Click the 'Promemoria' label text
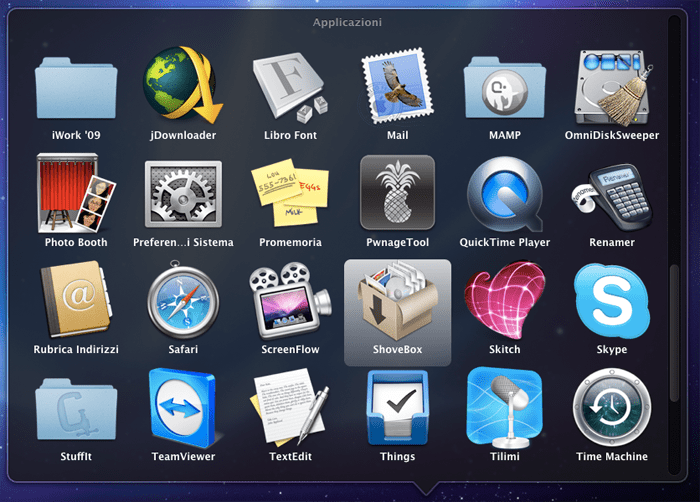This screenshot has width=700, height=502. click(x=290, y=243)
